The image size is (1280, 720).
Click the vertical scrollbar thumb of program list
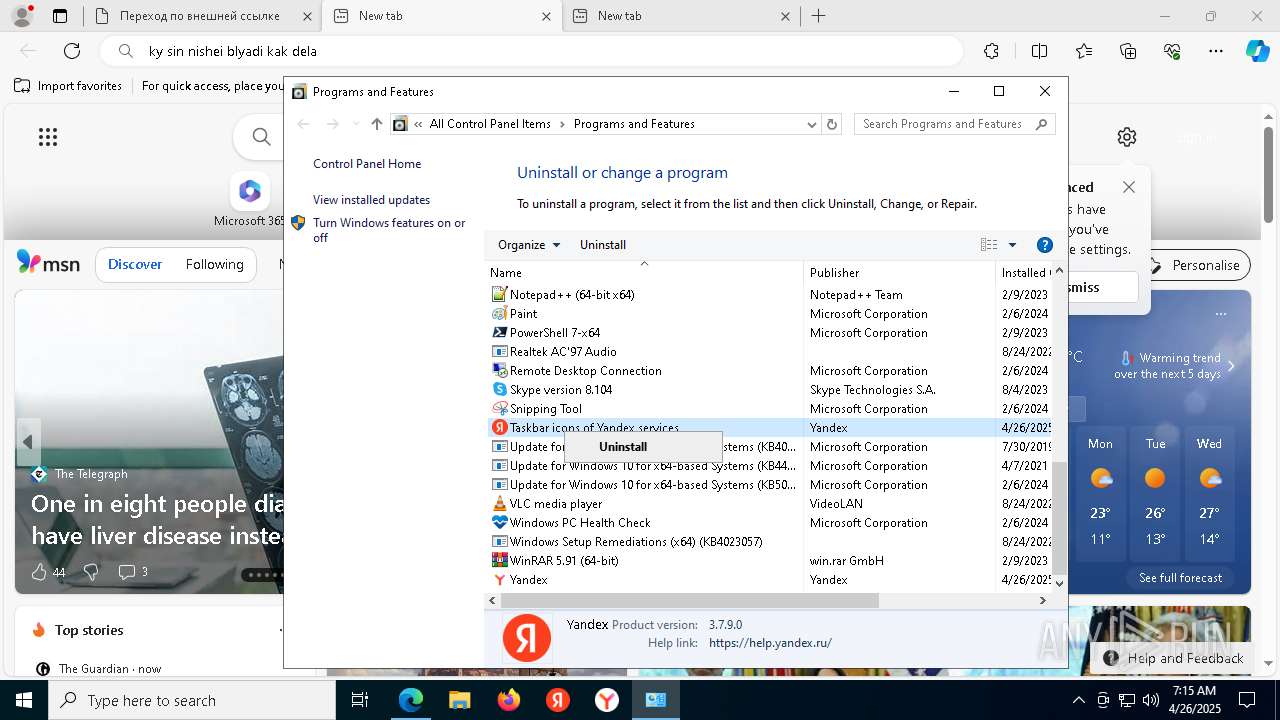click(1060, 516)
